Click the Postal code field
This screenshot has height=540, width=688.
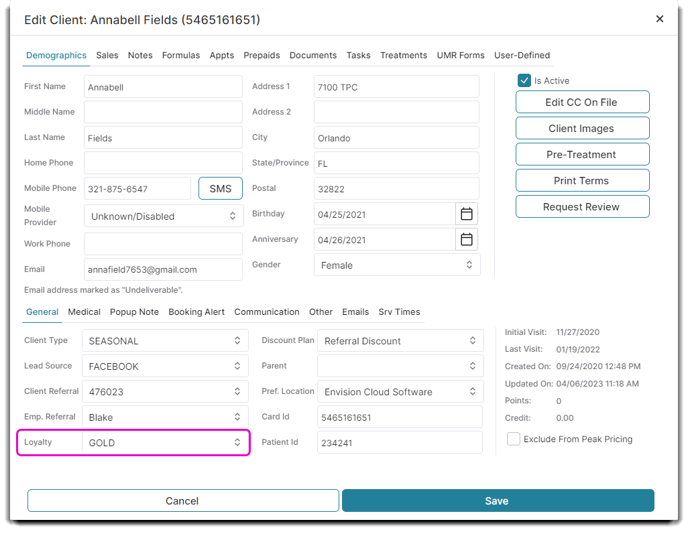(x=397, y=189)
